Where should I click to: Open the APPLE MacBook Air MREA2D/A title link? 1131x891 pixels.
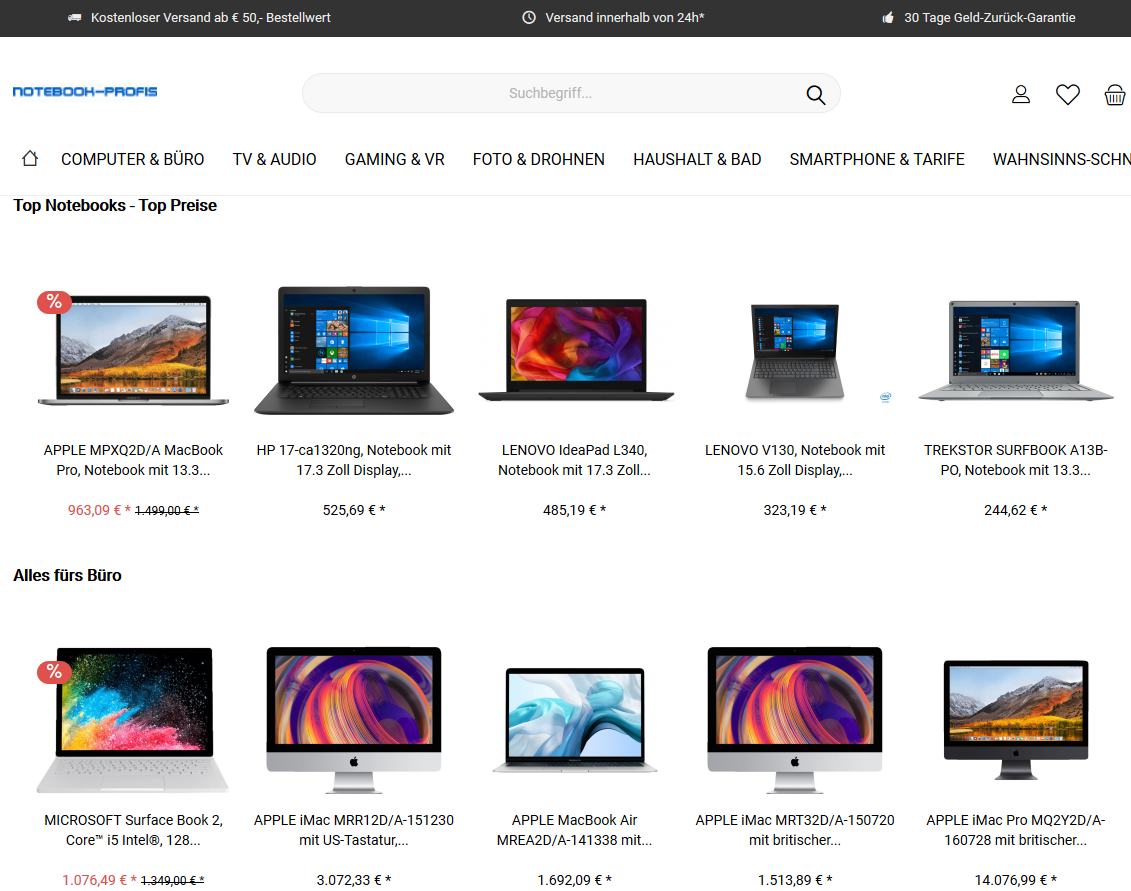[575, 830]
